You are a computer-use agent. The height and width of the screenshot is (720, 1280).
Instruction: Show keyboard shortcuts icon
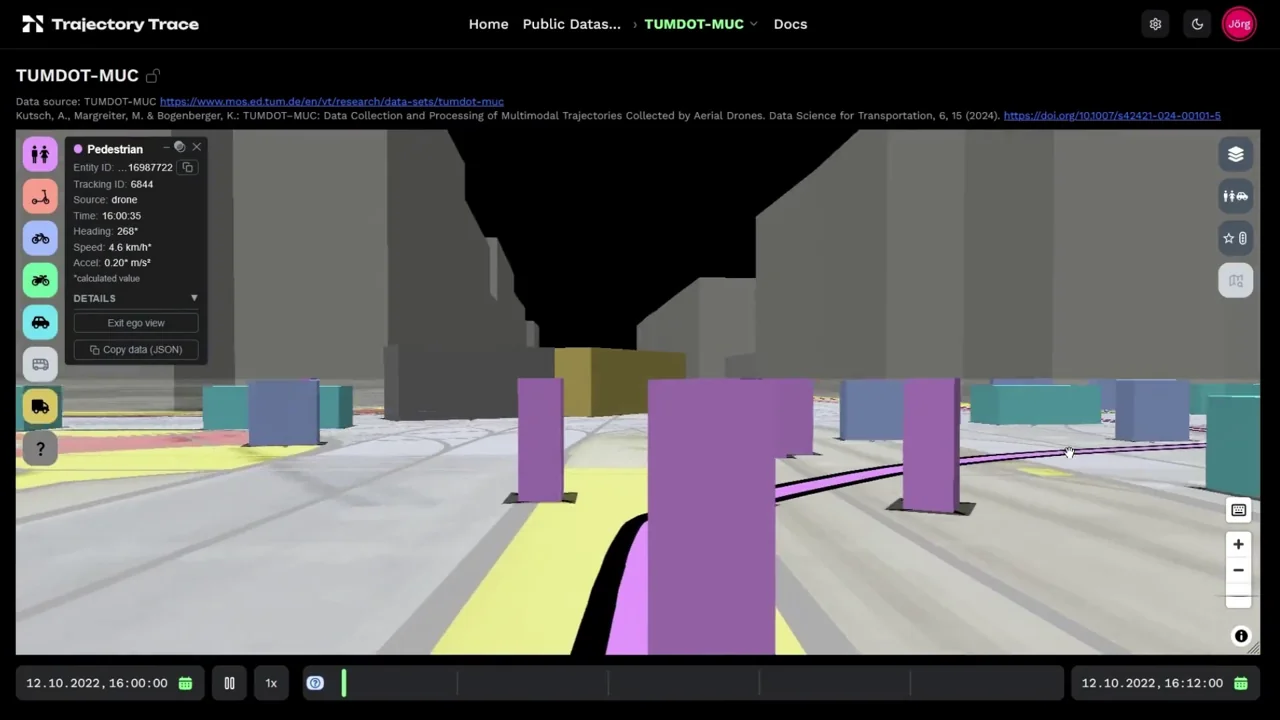1238,510
